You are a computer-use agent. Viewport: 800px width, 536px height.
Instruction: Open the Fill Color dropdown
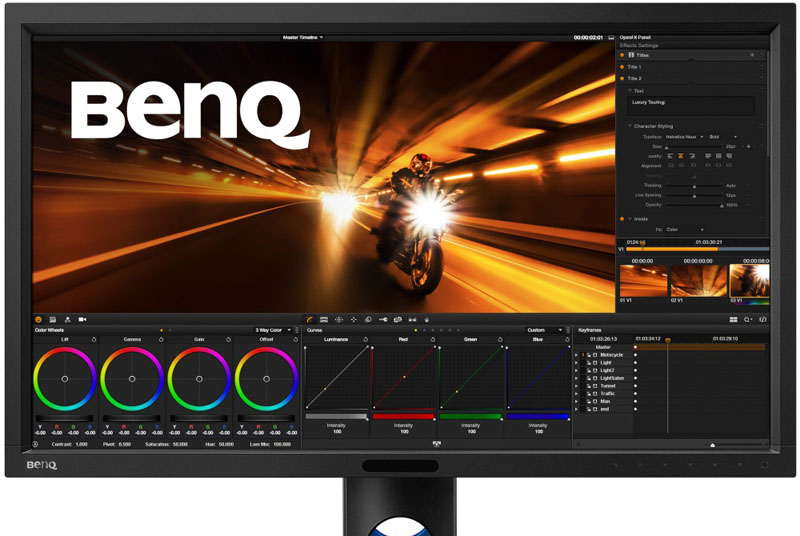(684, 229)
